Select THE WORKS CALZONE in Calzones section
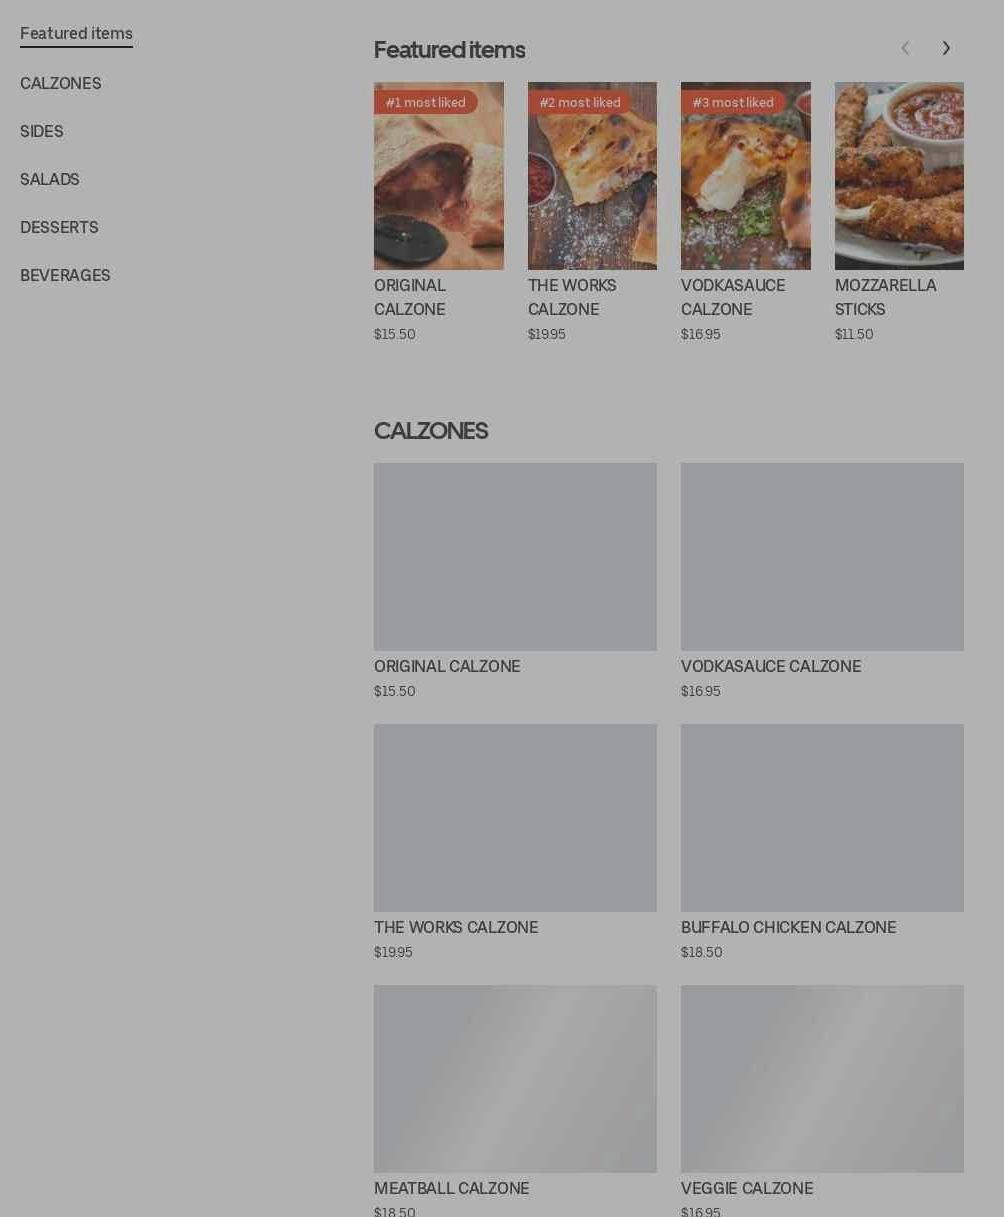The image size is (1004, 1217). pos(456,928)
